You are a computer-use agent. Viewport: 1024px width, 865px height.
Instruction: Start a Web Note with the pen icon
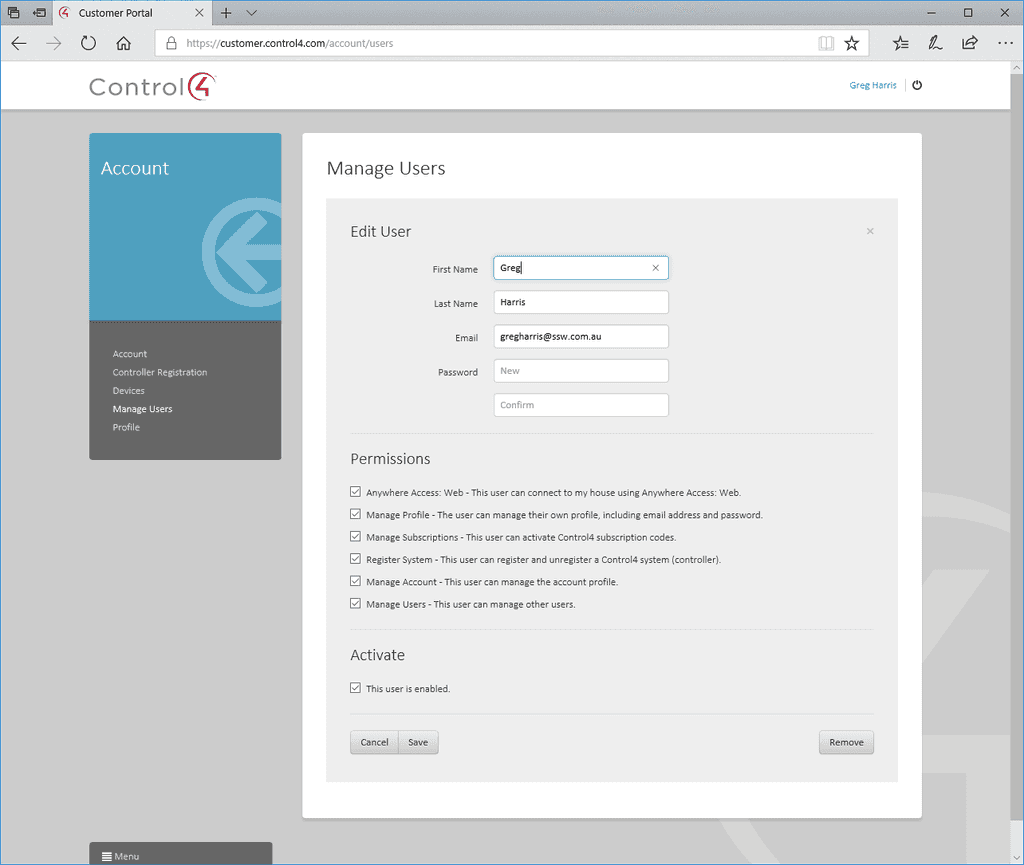(935, 43)
